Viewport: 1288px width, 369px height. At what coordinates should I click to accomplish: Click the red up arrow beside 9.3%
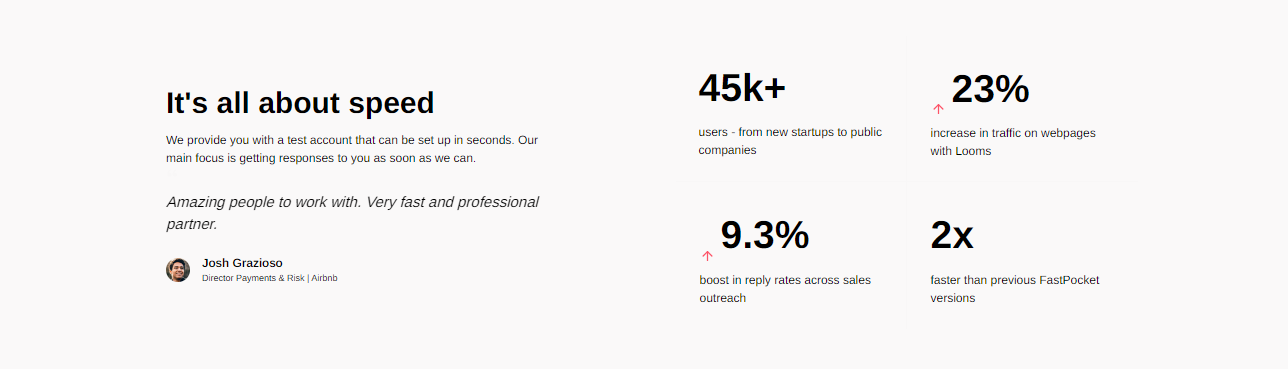707,256
